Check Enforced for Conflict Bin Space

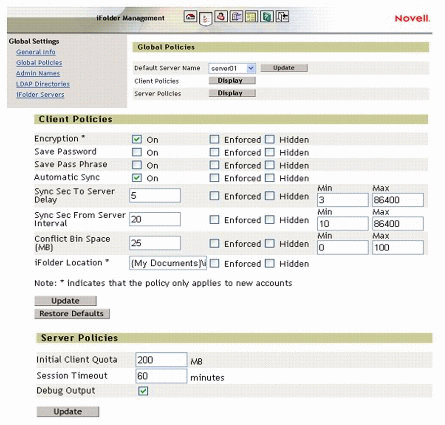coord(214,244)
